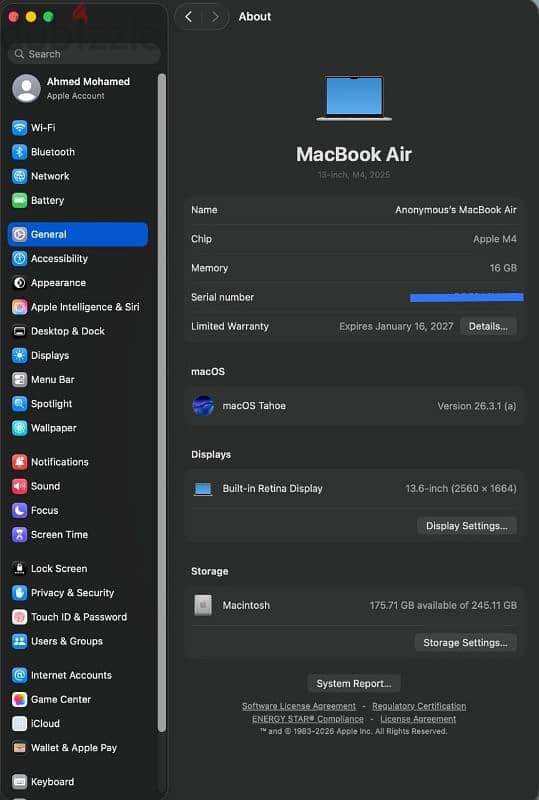Click the Apple M4 chip value
539x800 pixels.
coord(495,239)
